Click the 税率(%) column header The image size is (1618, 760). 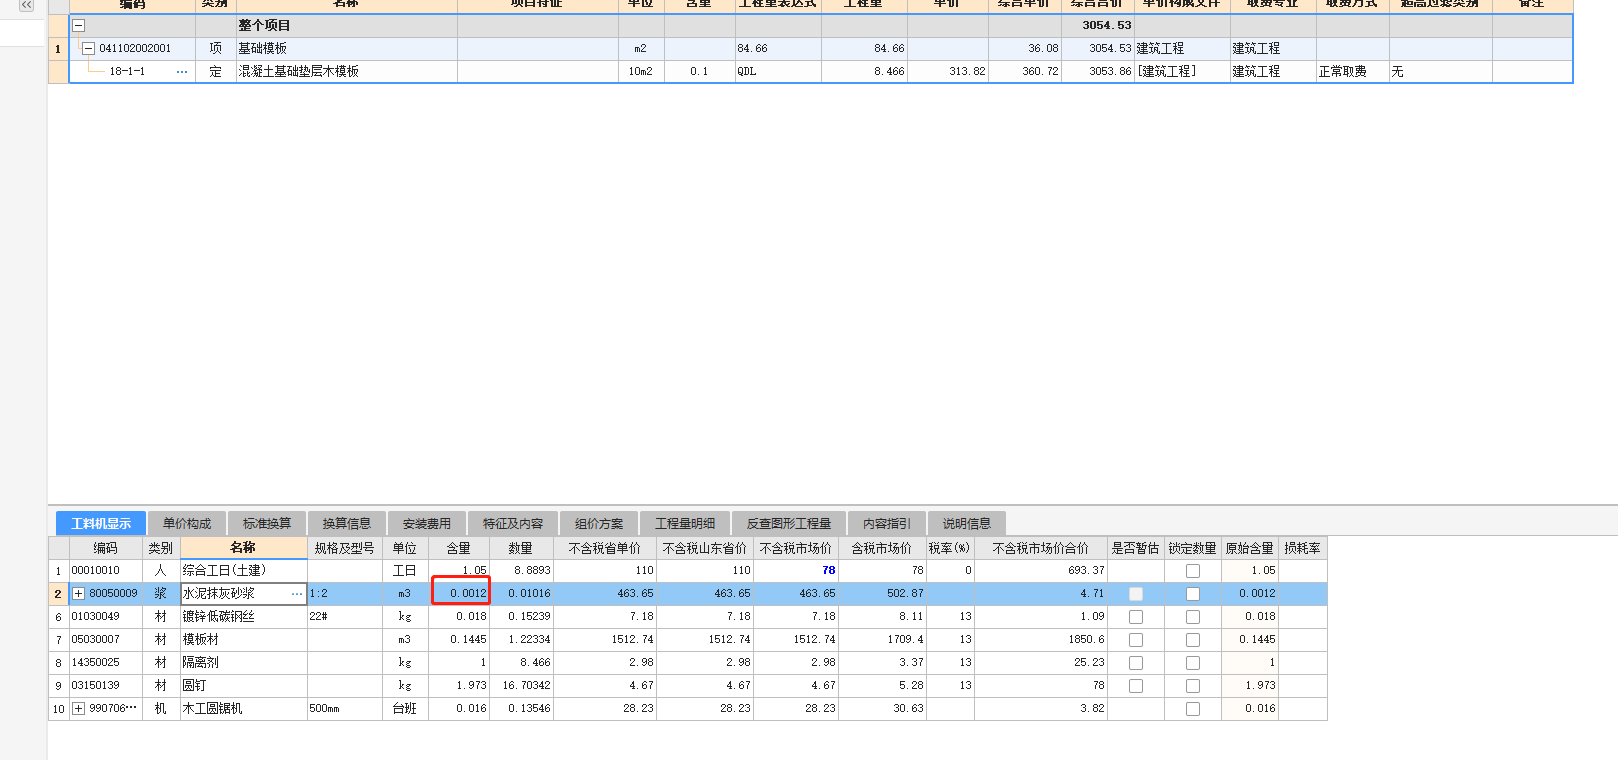(950, 548)
